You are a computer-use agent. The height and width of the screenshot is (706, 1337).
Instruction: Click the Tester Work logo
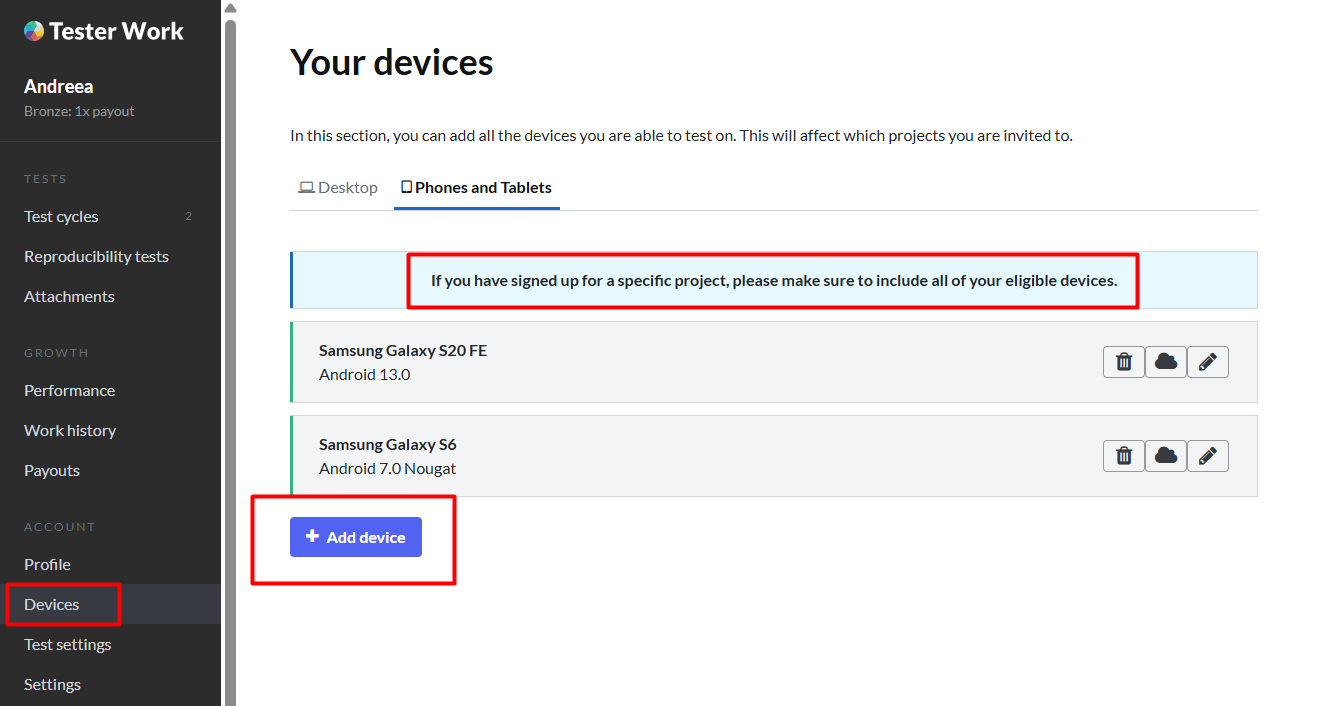(x=104, y=31)
